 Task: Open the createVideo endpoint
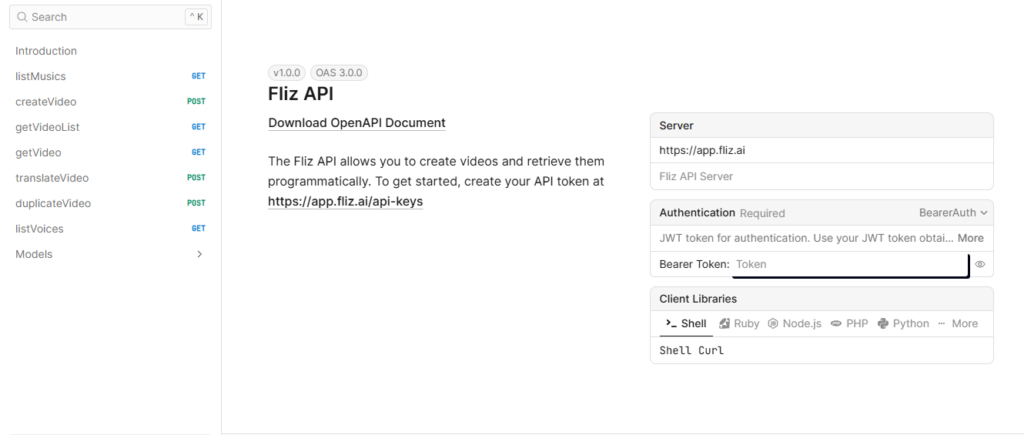click(46, 102)
